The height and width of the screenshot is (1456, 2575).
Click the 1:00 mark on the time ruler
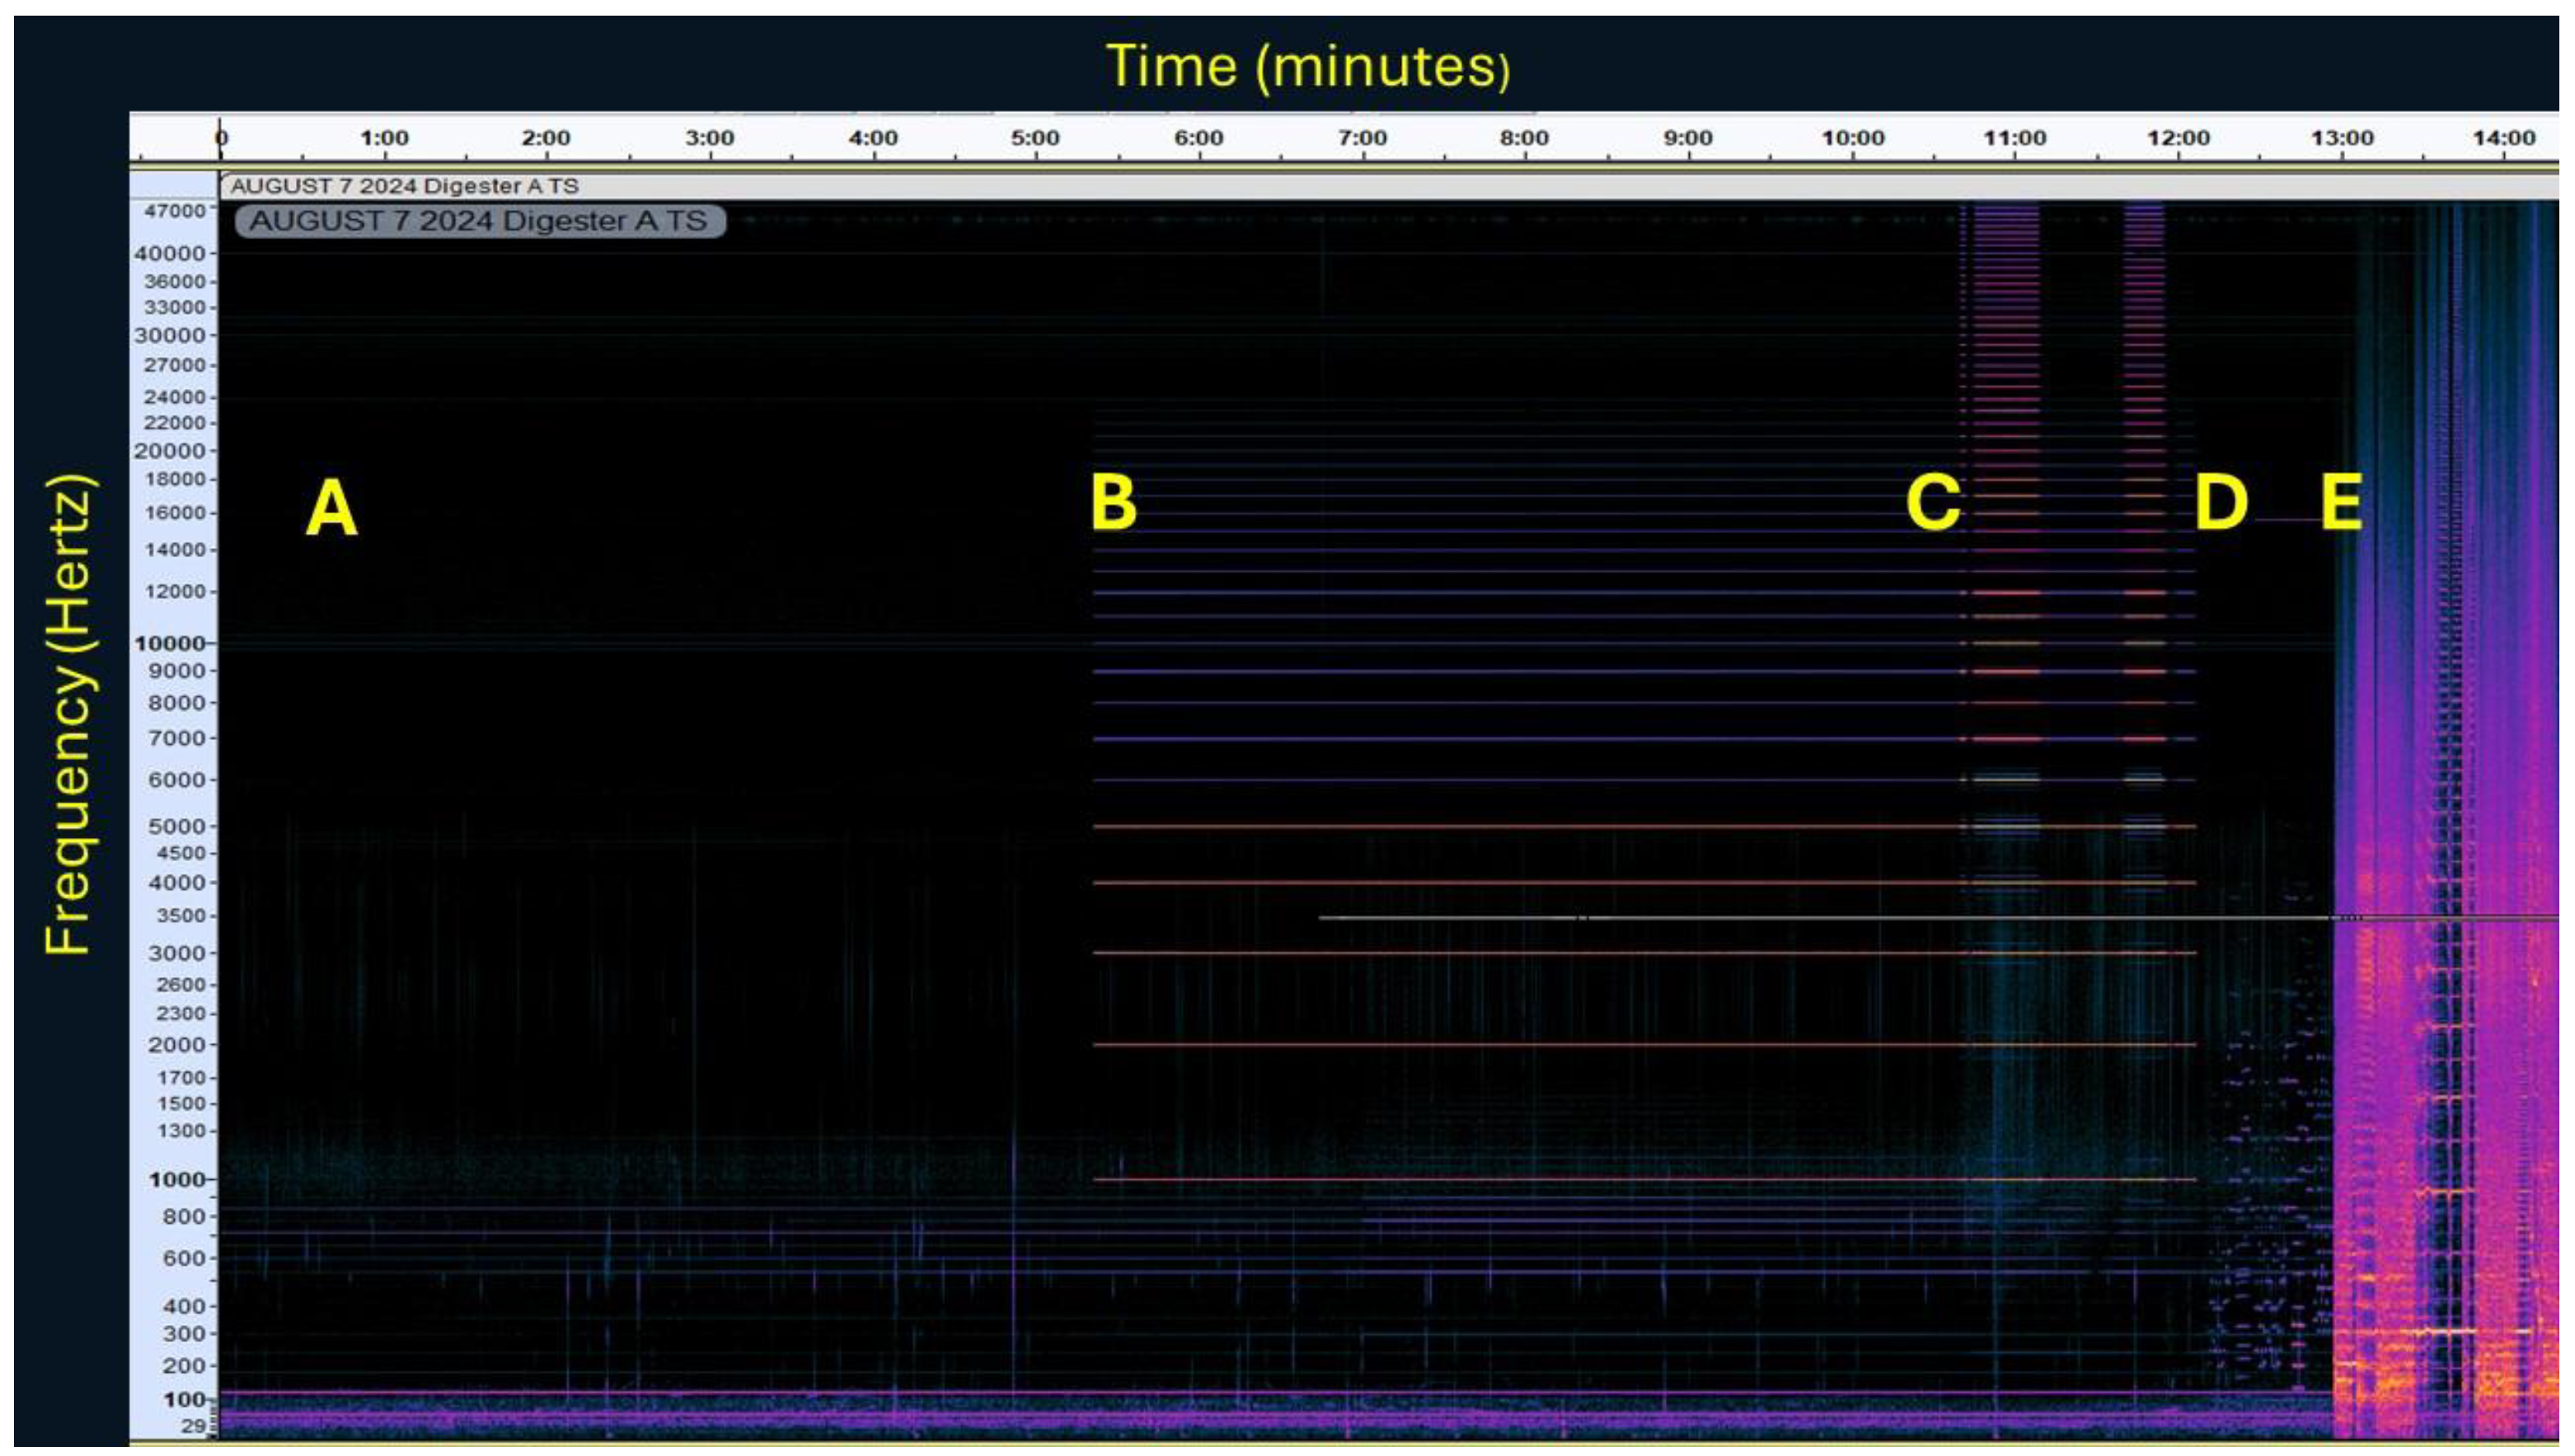tap(384, 138)
